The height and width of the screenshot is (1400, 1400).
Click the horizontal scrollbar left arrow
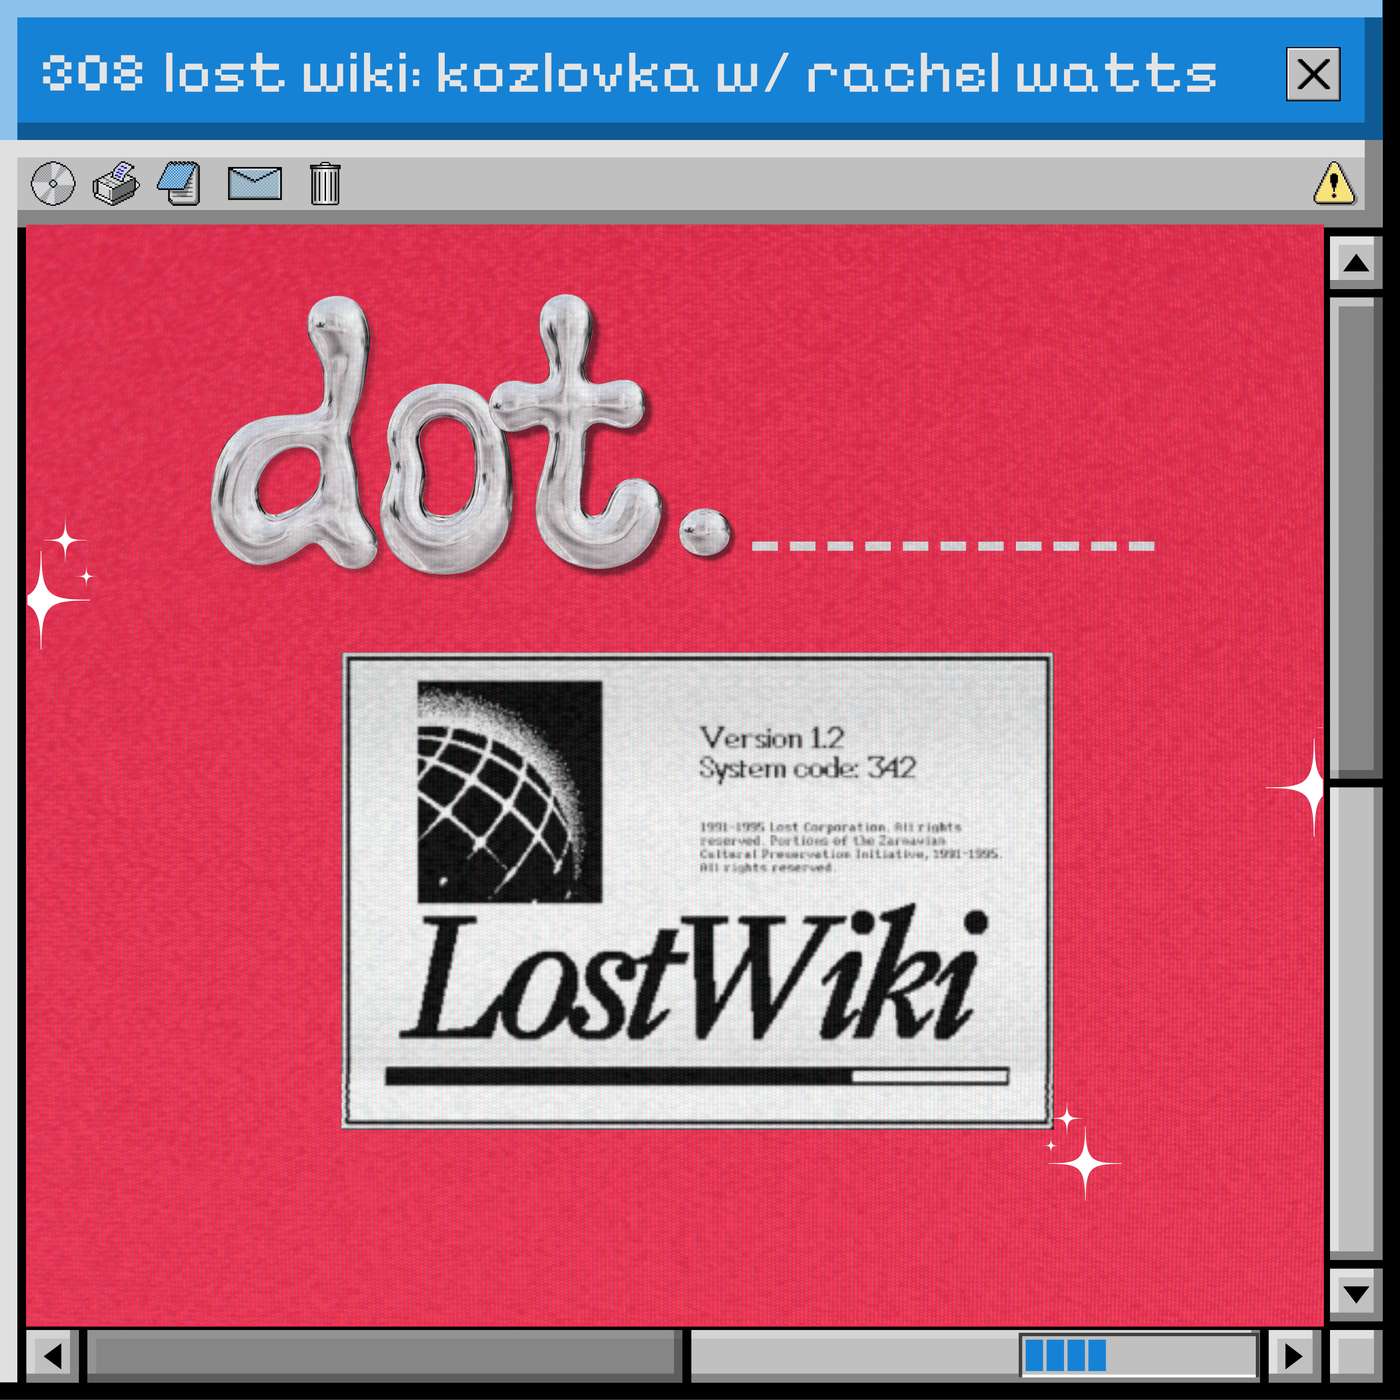52,1356
